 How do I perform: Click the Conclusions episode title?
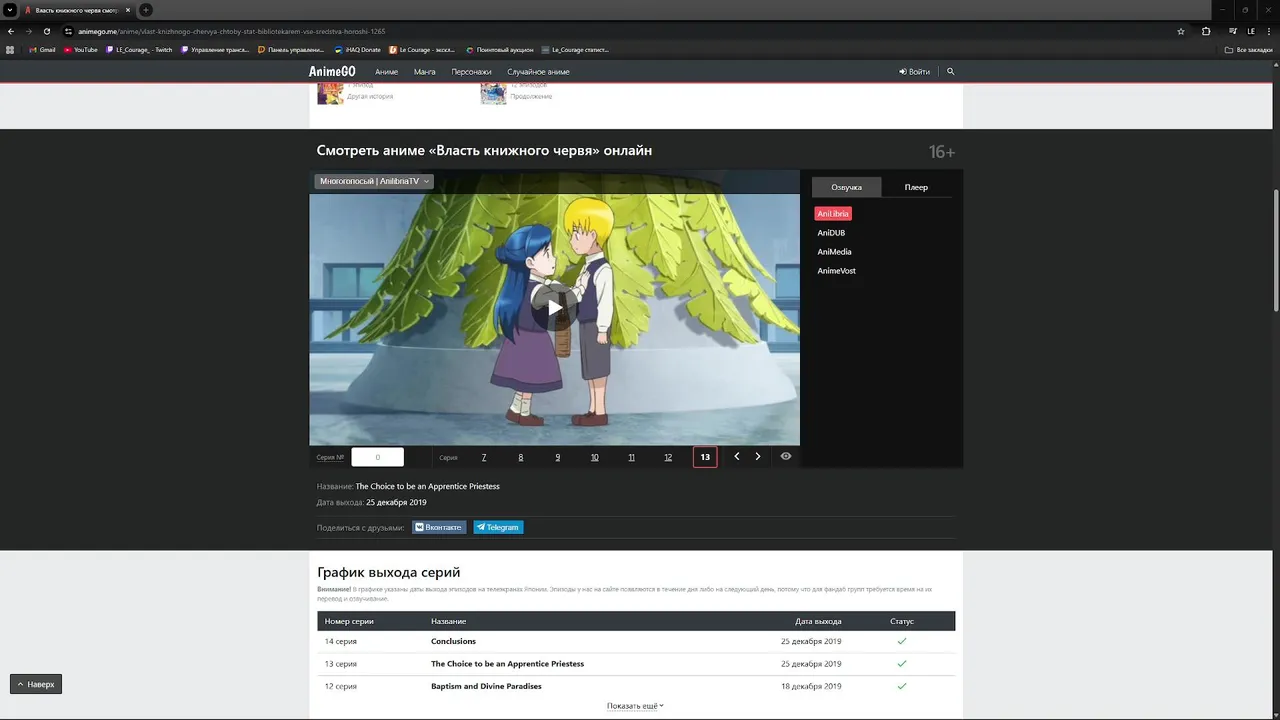coord(453,641)
